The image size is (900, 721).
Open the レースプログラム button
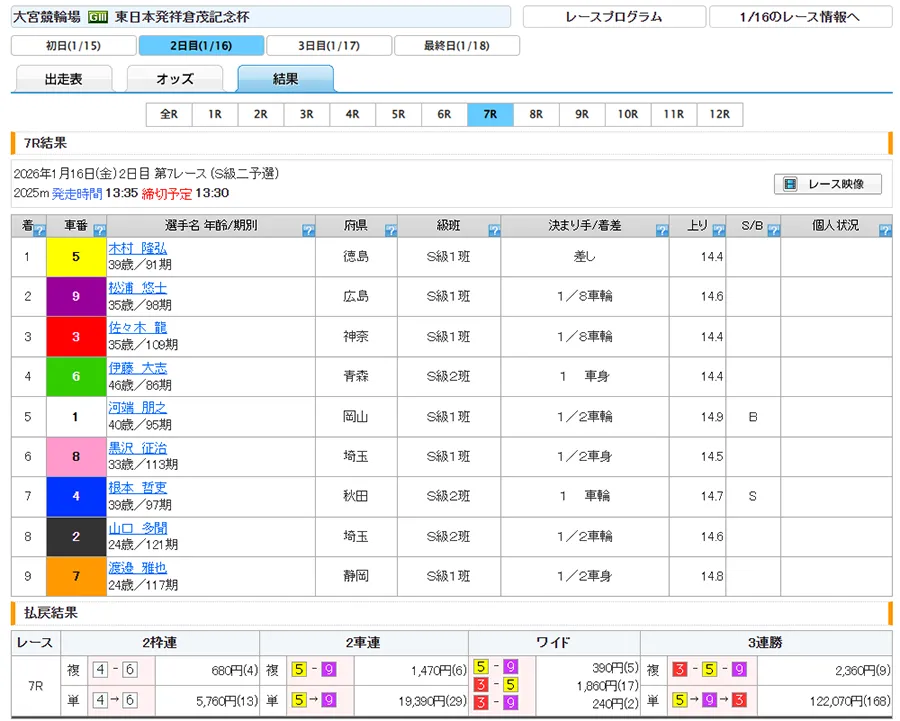point(613,17)
